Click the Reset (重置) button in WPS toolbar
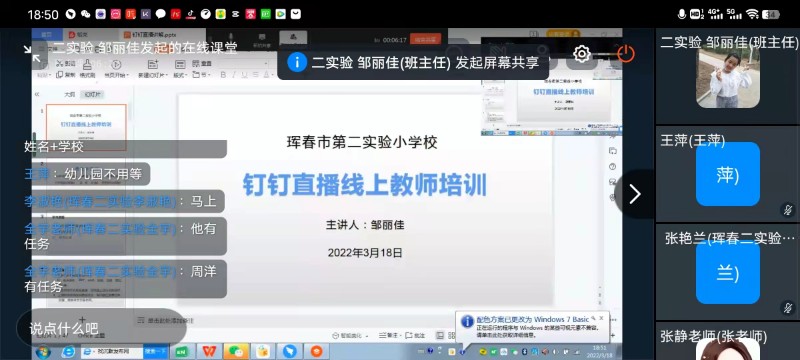 (x=202, y=64)
